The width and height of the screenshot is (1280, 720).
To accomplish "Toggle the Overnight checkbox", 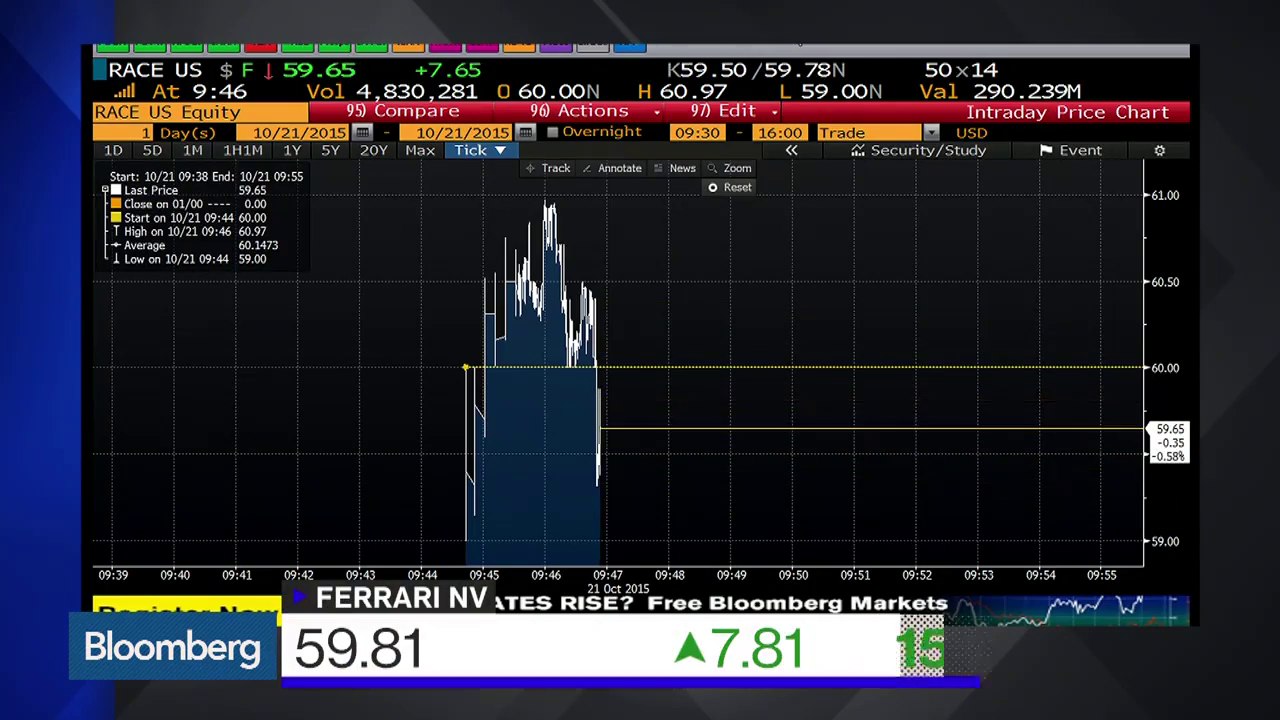I will tap(552, 132).
